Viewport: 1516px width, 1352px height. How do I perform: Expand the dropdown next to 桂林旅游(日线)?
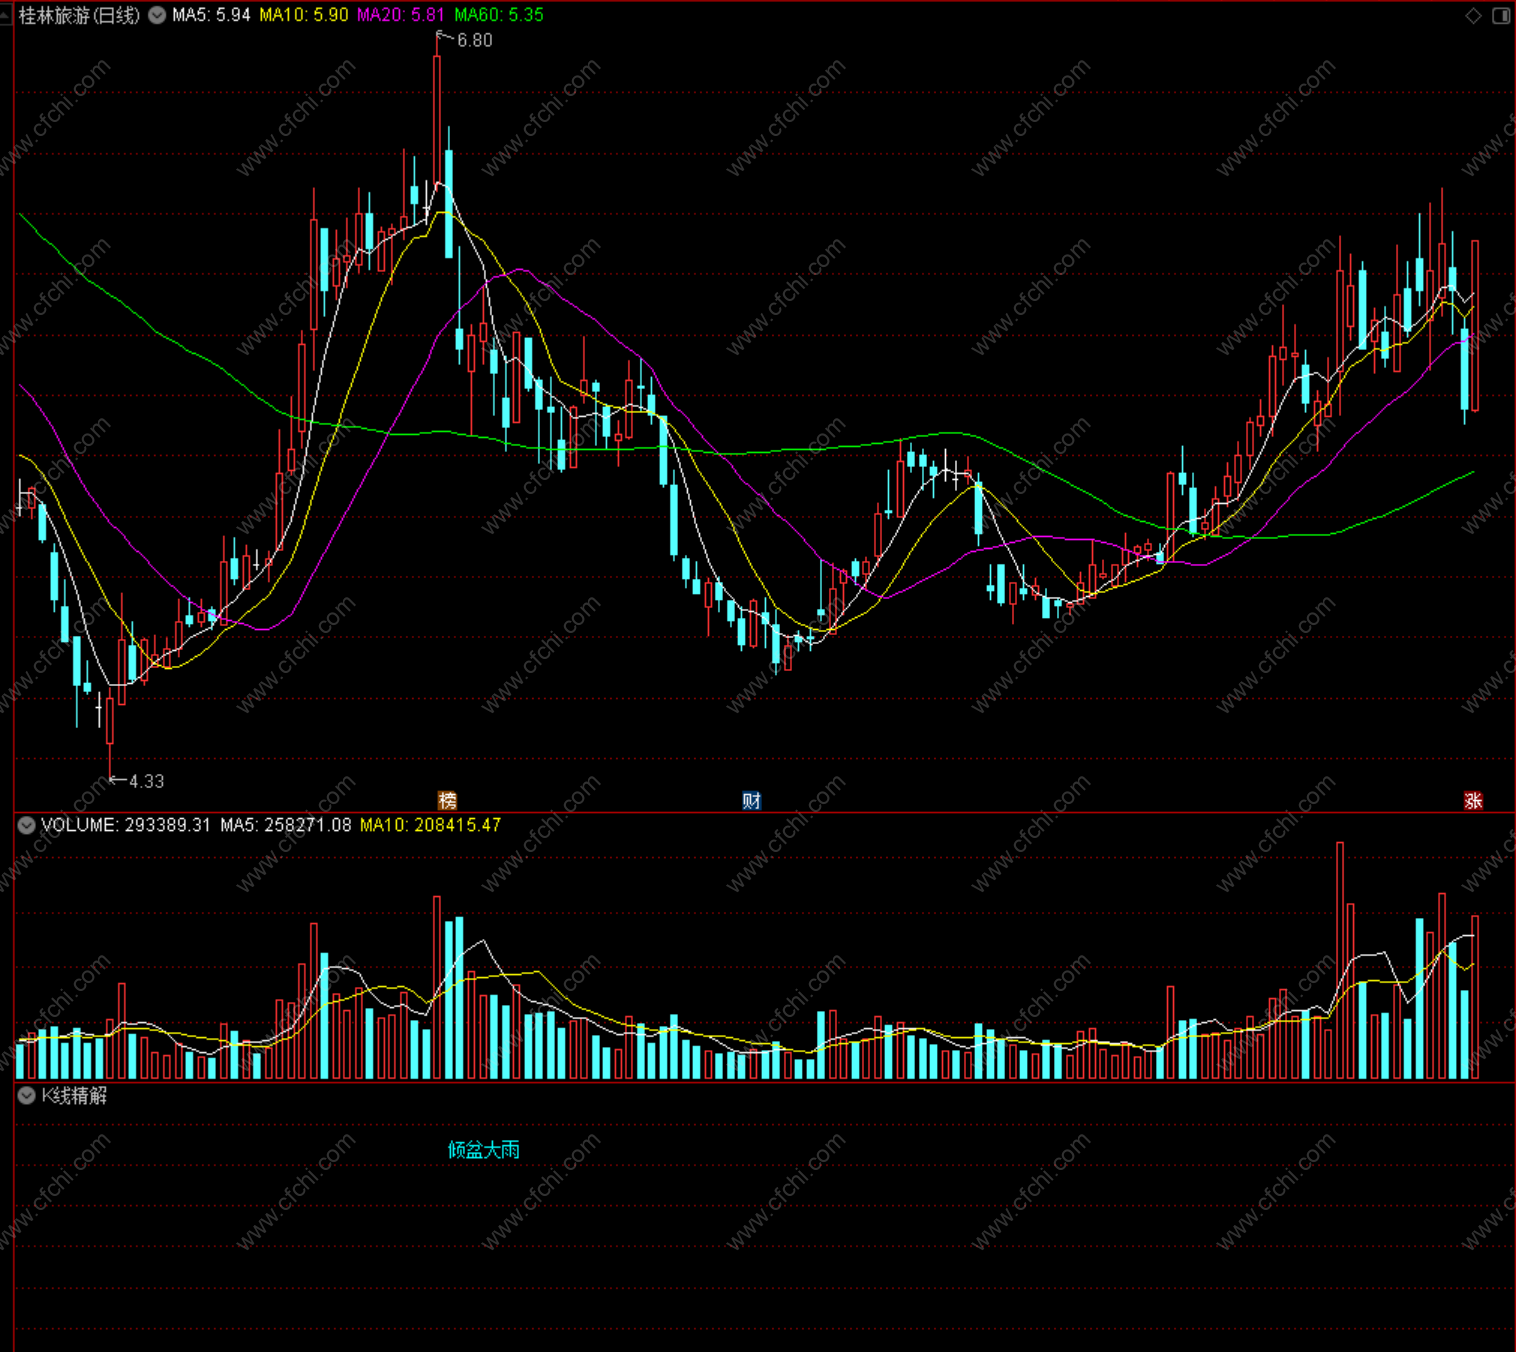pyautogui.click(x=157, y=15)
